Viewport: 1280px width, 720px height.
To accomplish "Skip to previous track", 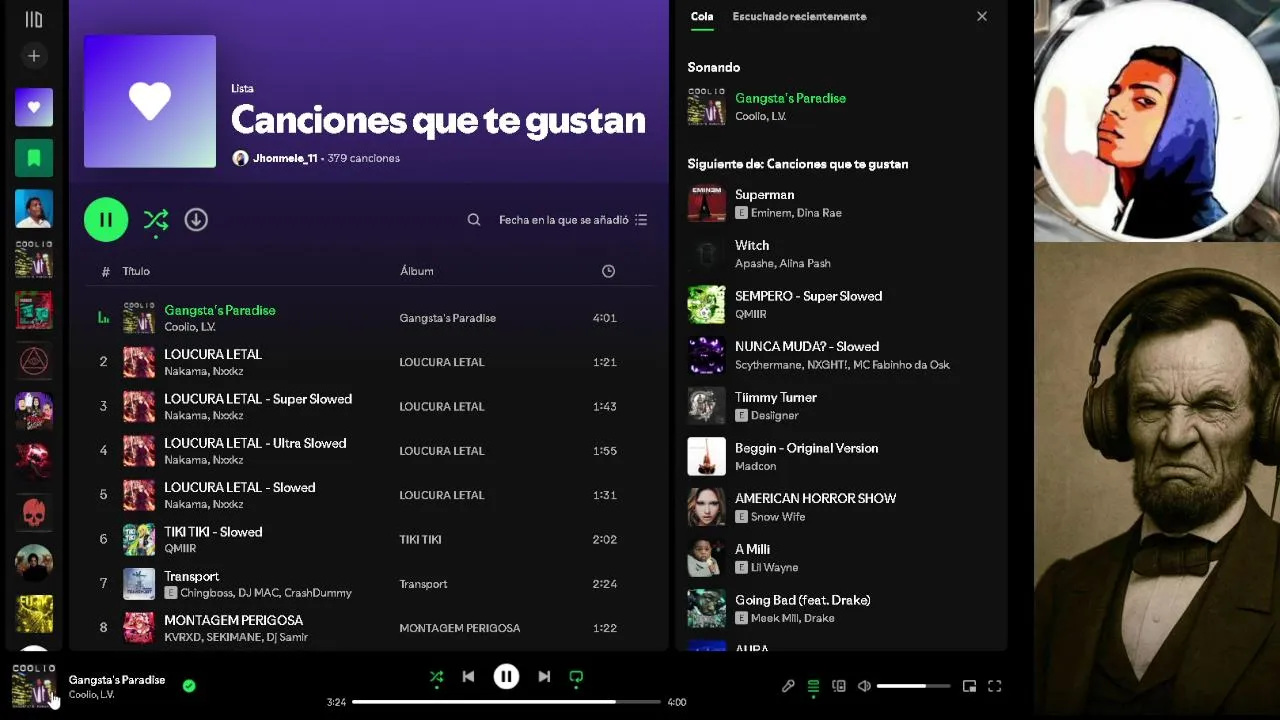I will point(468,677).
